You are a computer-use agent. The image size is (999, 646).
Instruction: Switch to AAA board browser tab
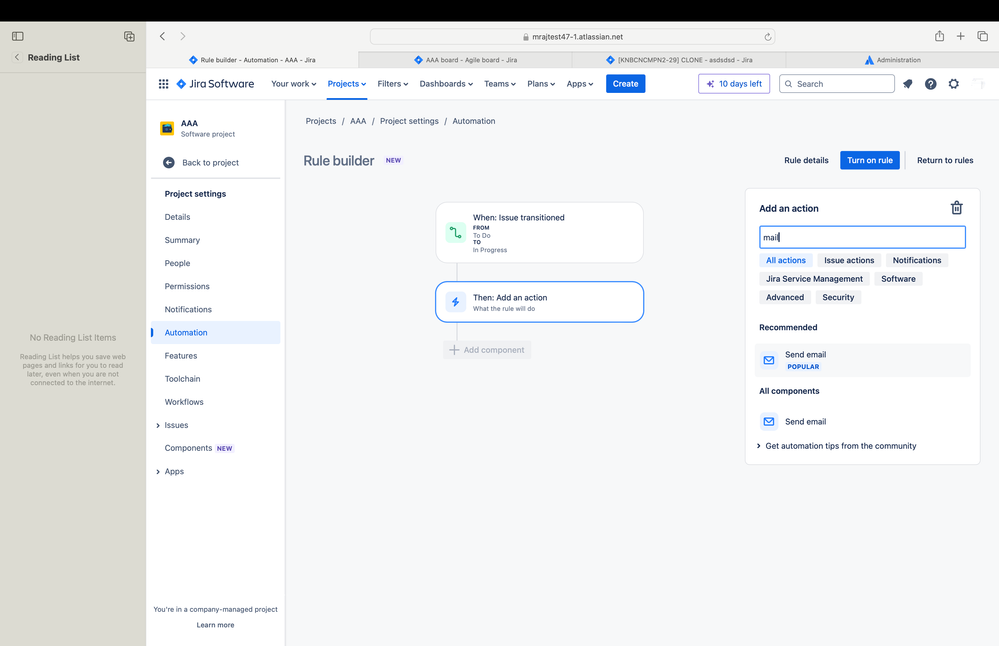coord(465,60)
